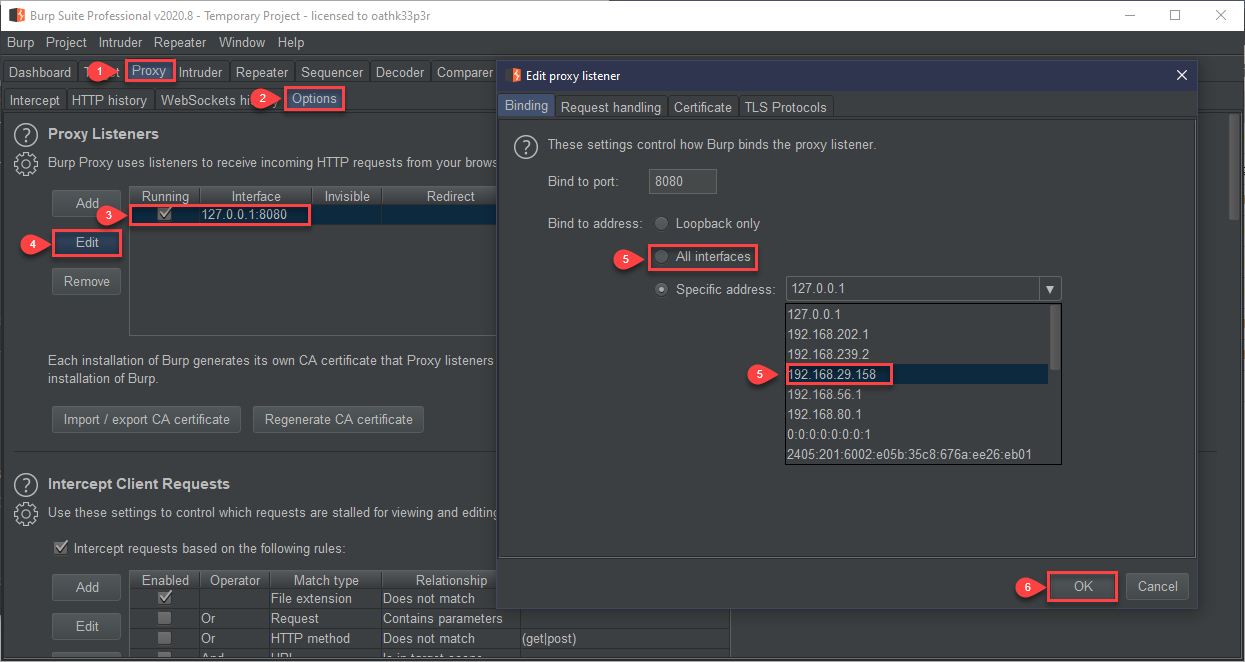Screen dimensions: 1245x662
Task: Choose 192.168.56.1 from the address list
Action: (917, 394)
